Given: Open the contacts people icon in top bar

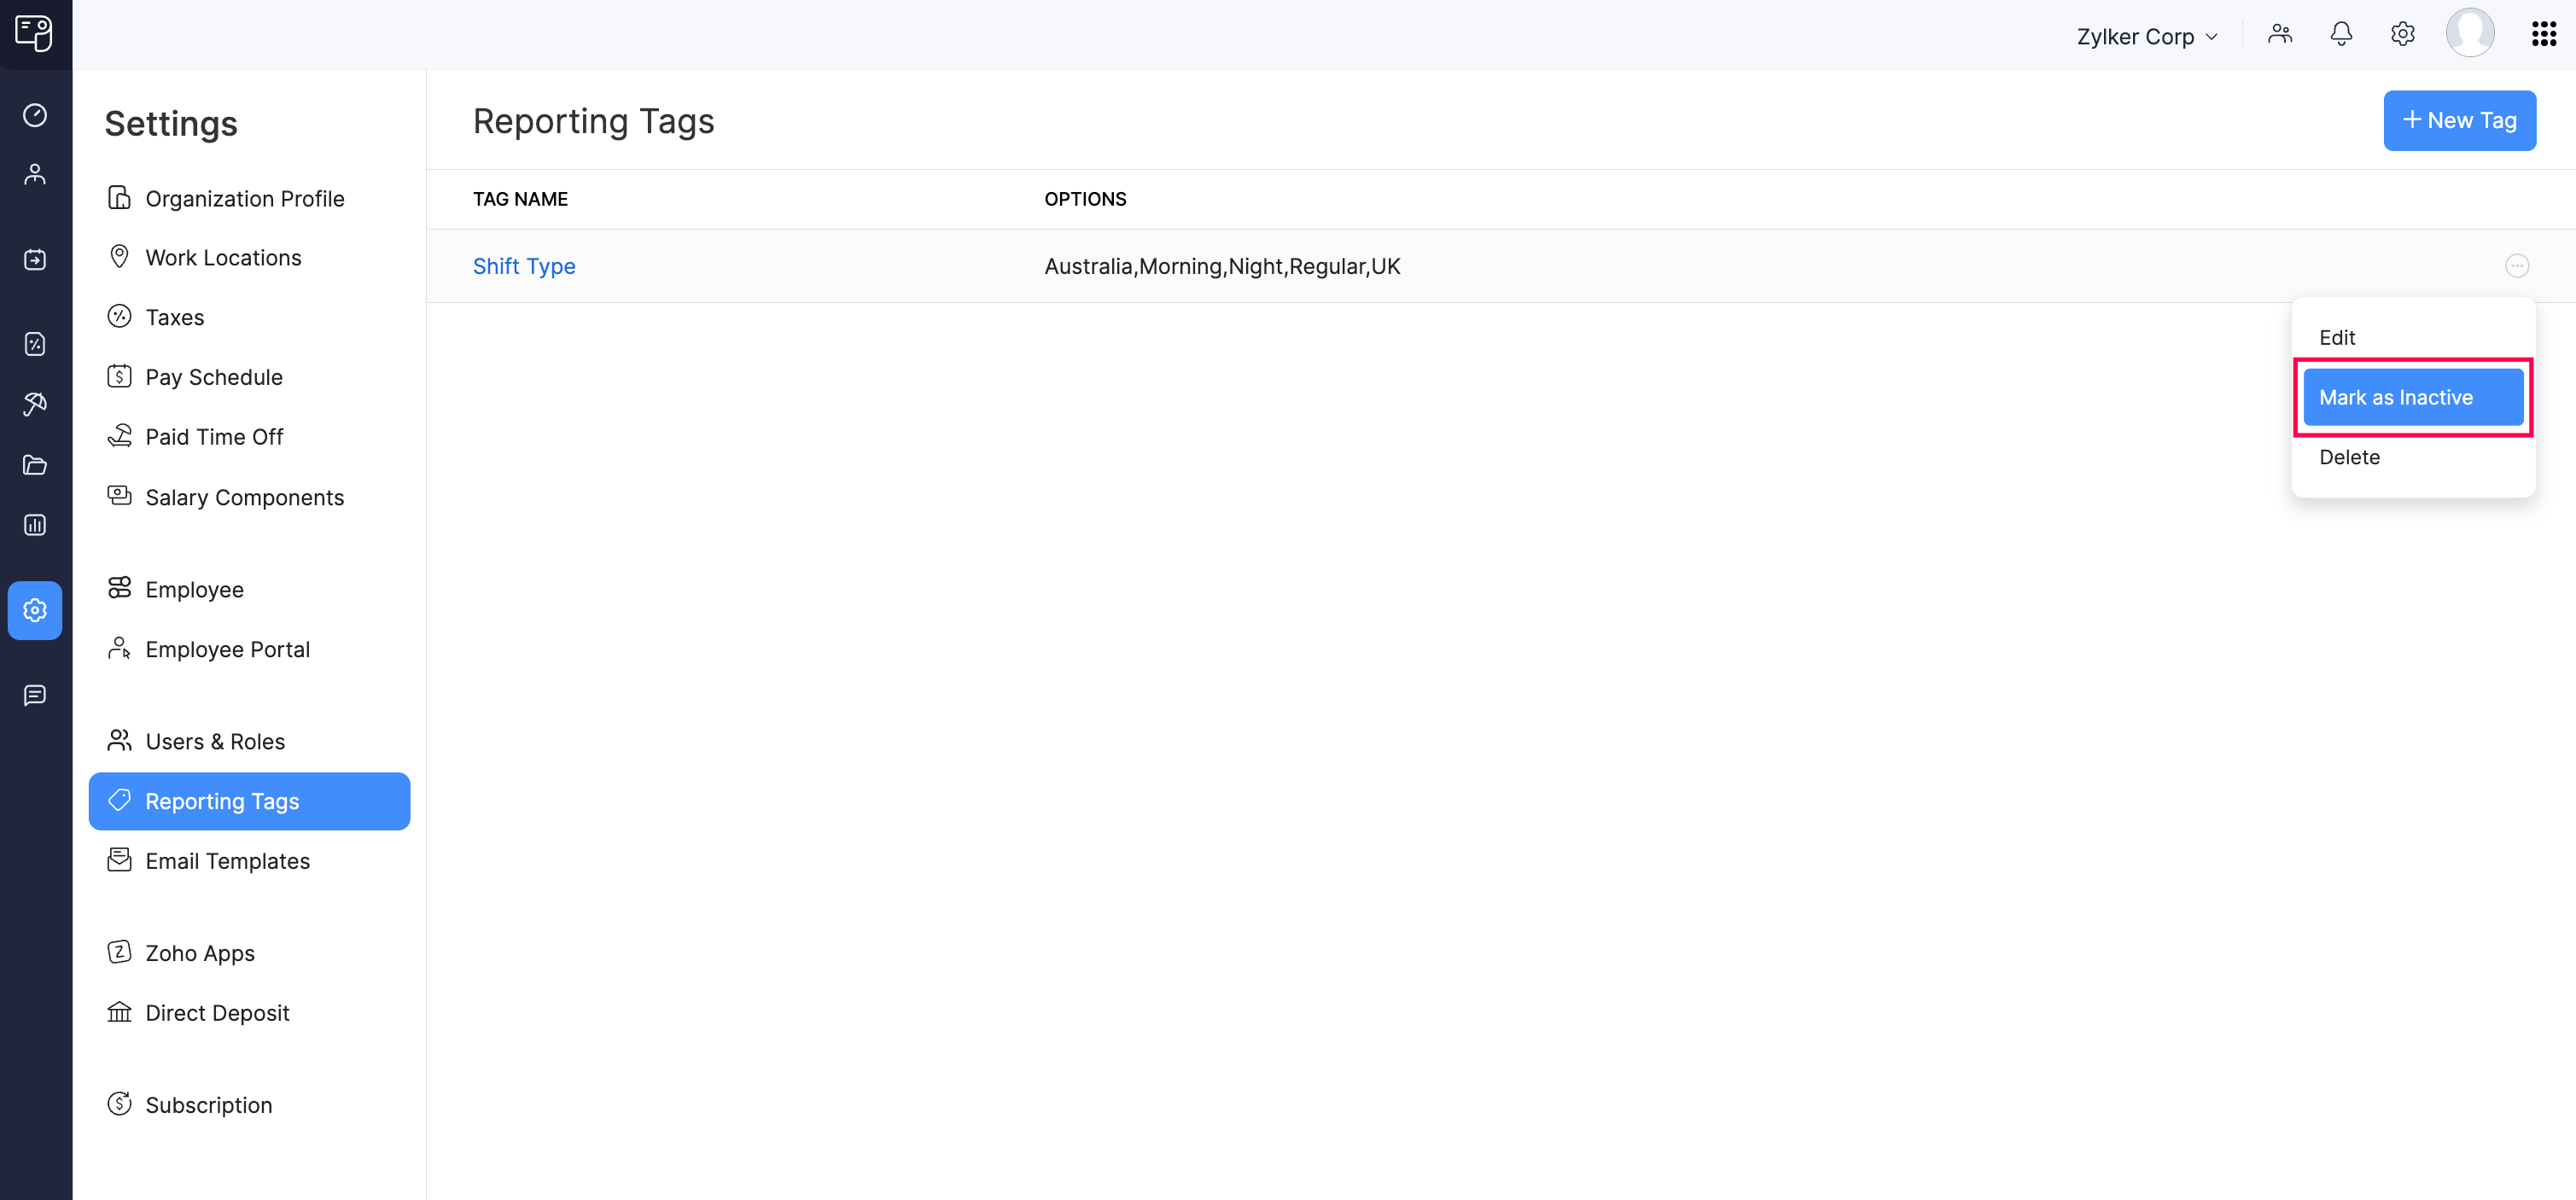Looking at the screenshot, I should [x=2280, y=35].
